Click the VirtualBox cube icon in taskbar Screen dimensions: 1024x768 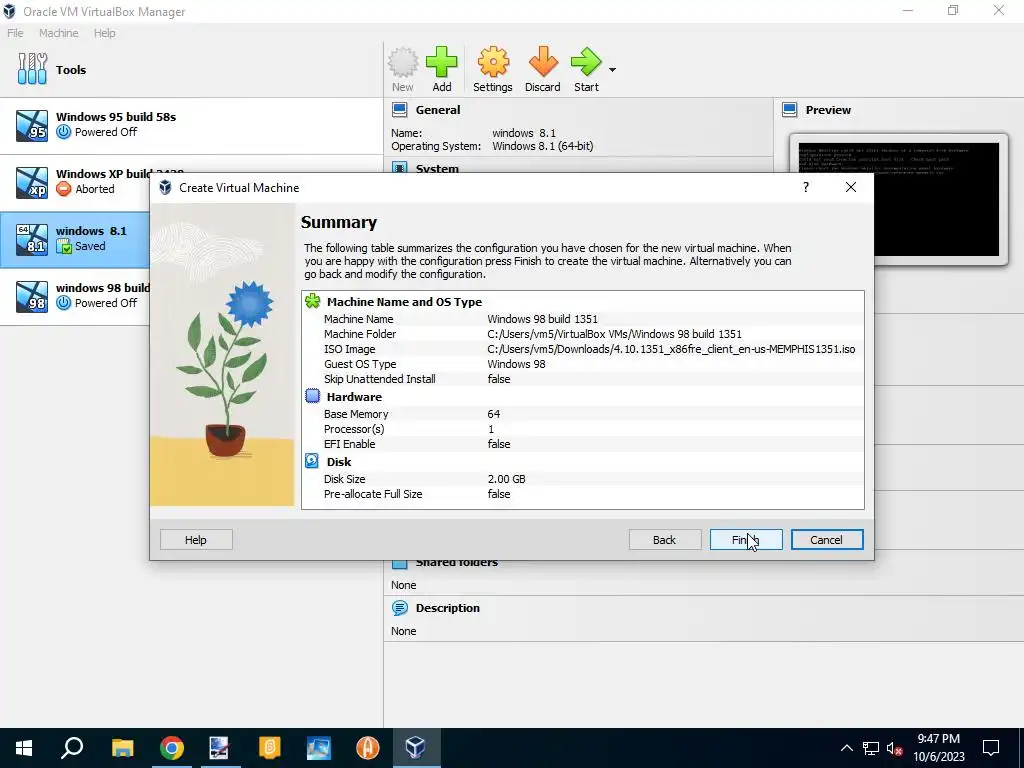[x=416, y=747]
